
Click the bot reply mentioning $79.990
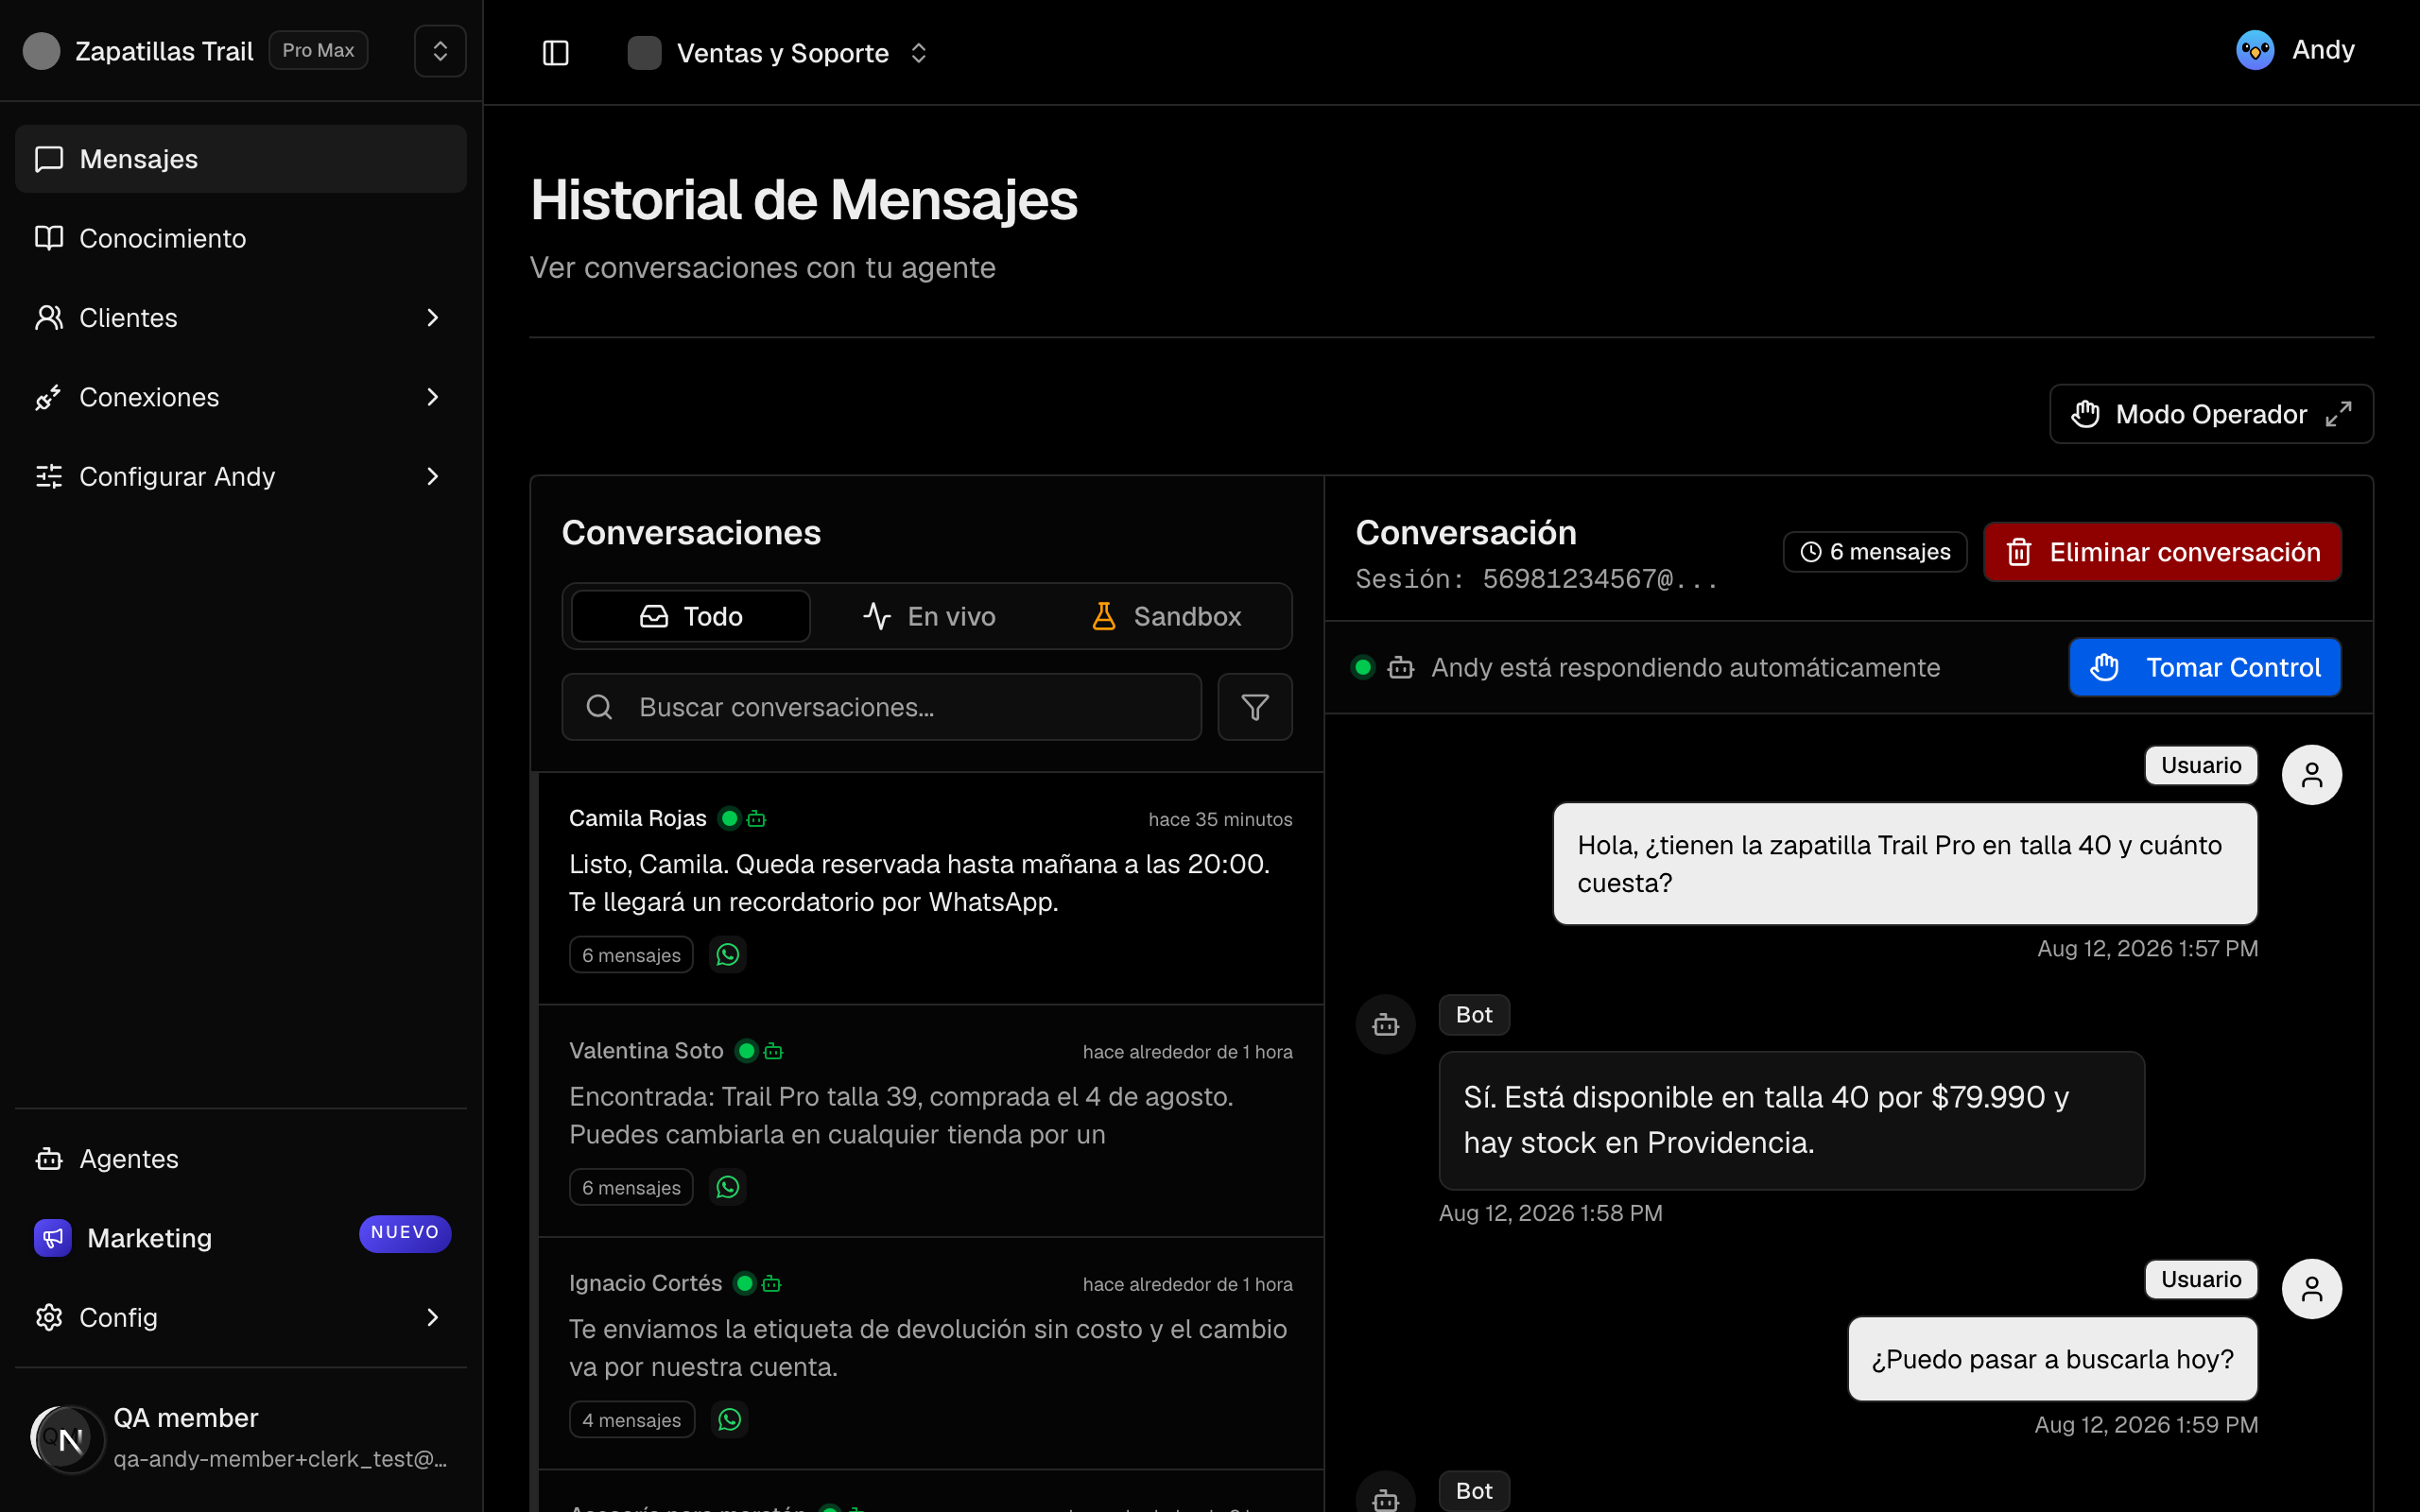point(1791,1120)
